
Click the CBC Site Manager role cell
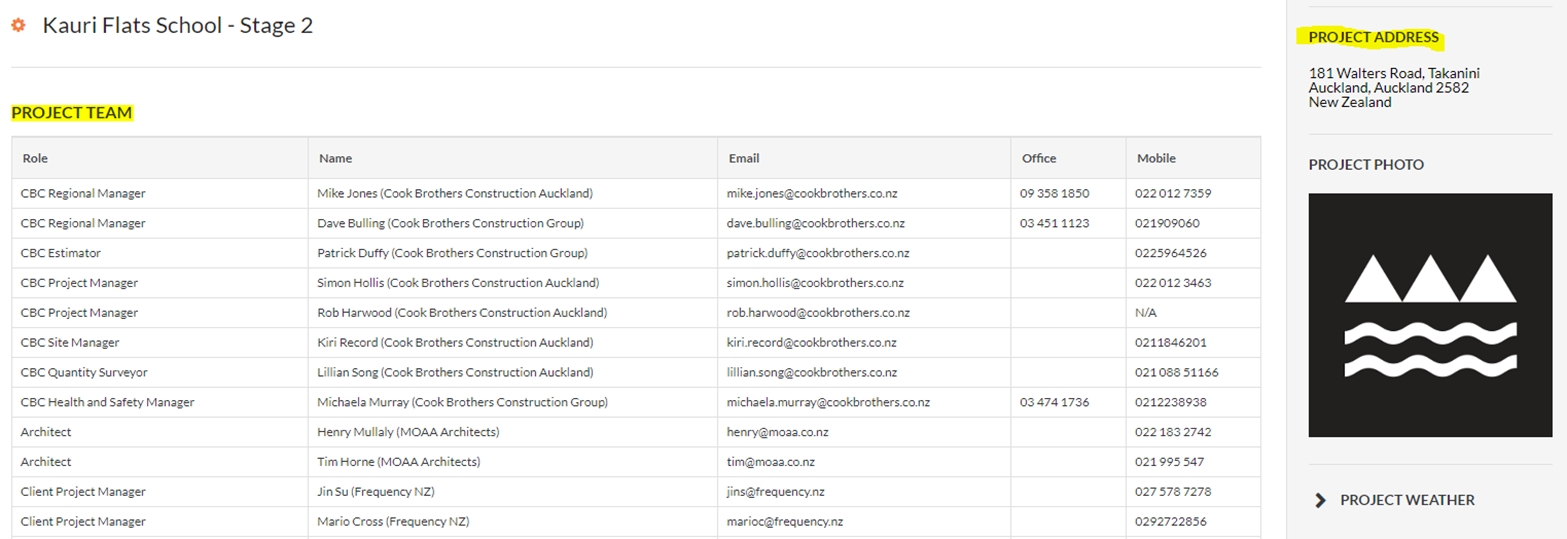(x=160, y=343)
